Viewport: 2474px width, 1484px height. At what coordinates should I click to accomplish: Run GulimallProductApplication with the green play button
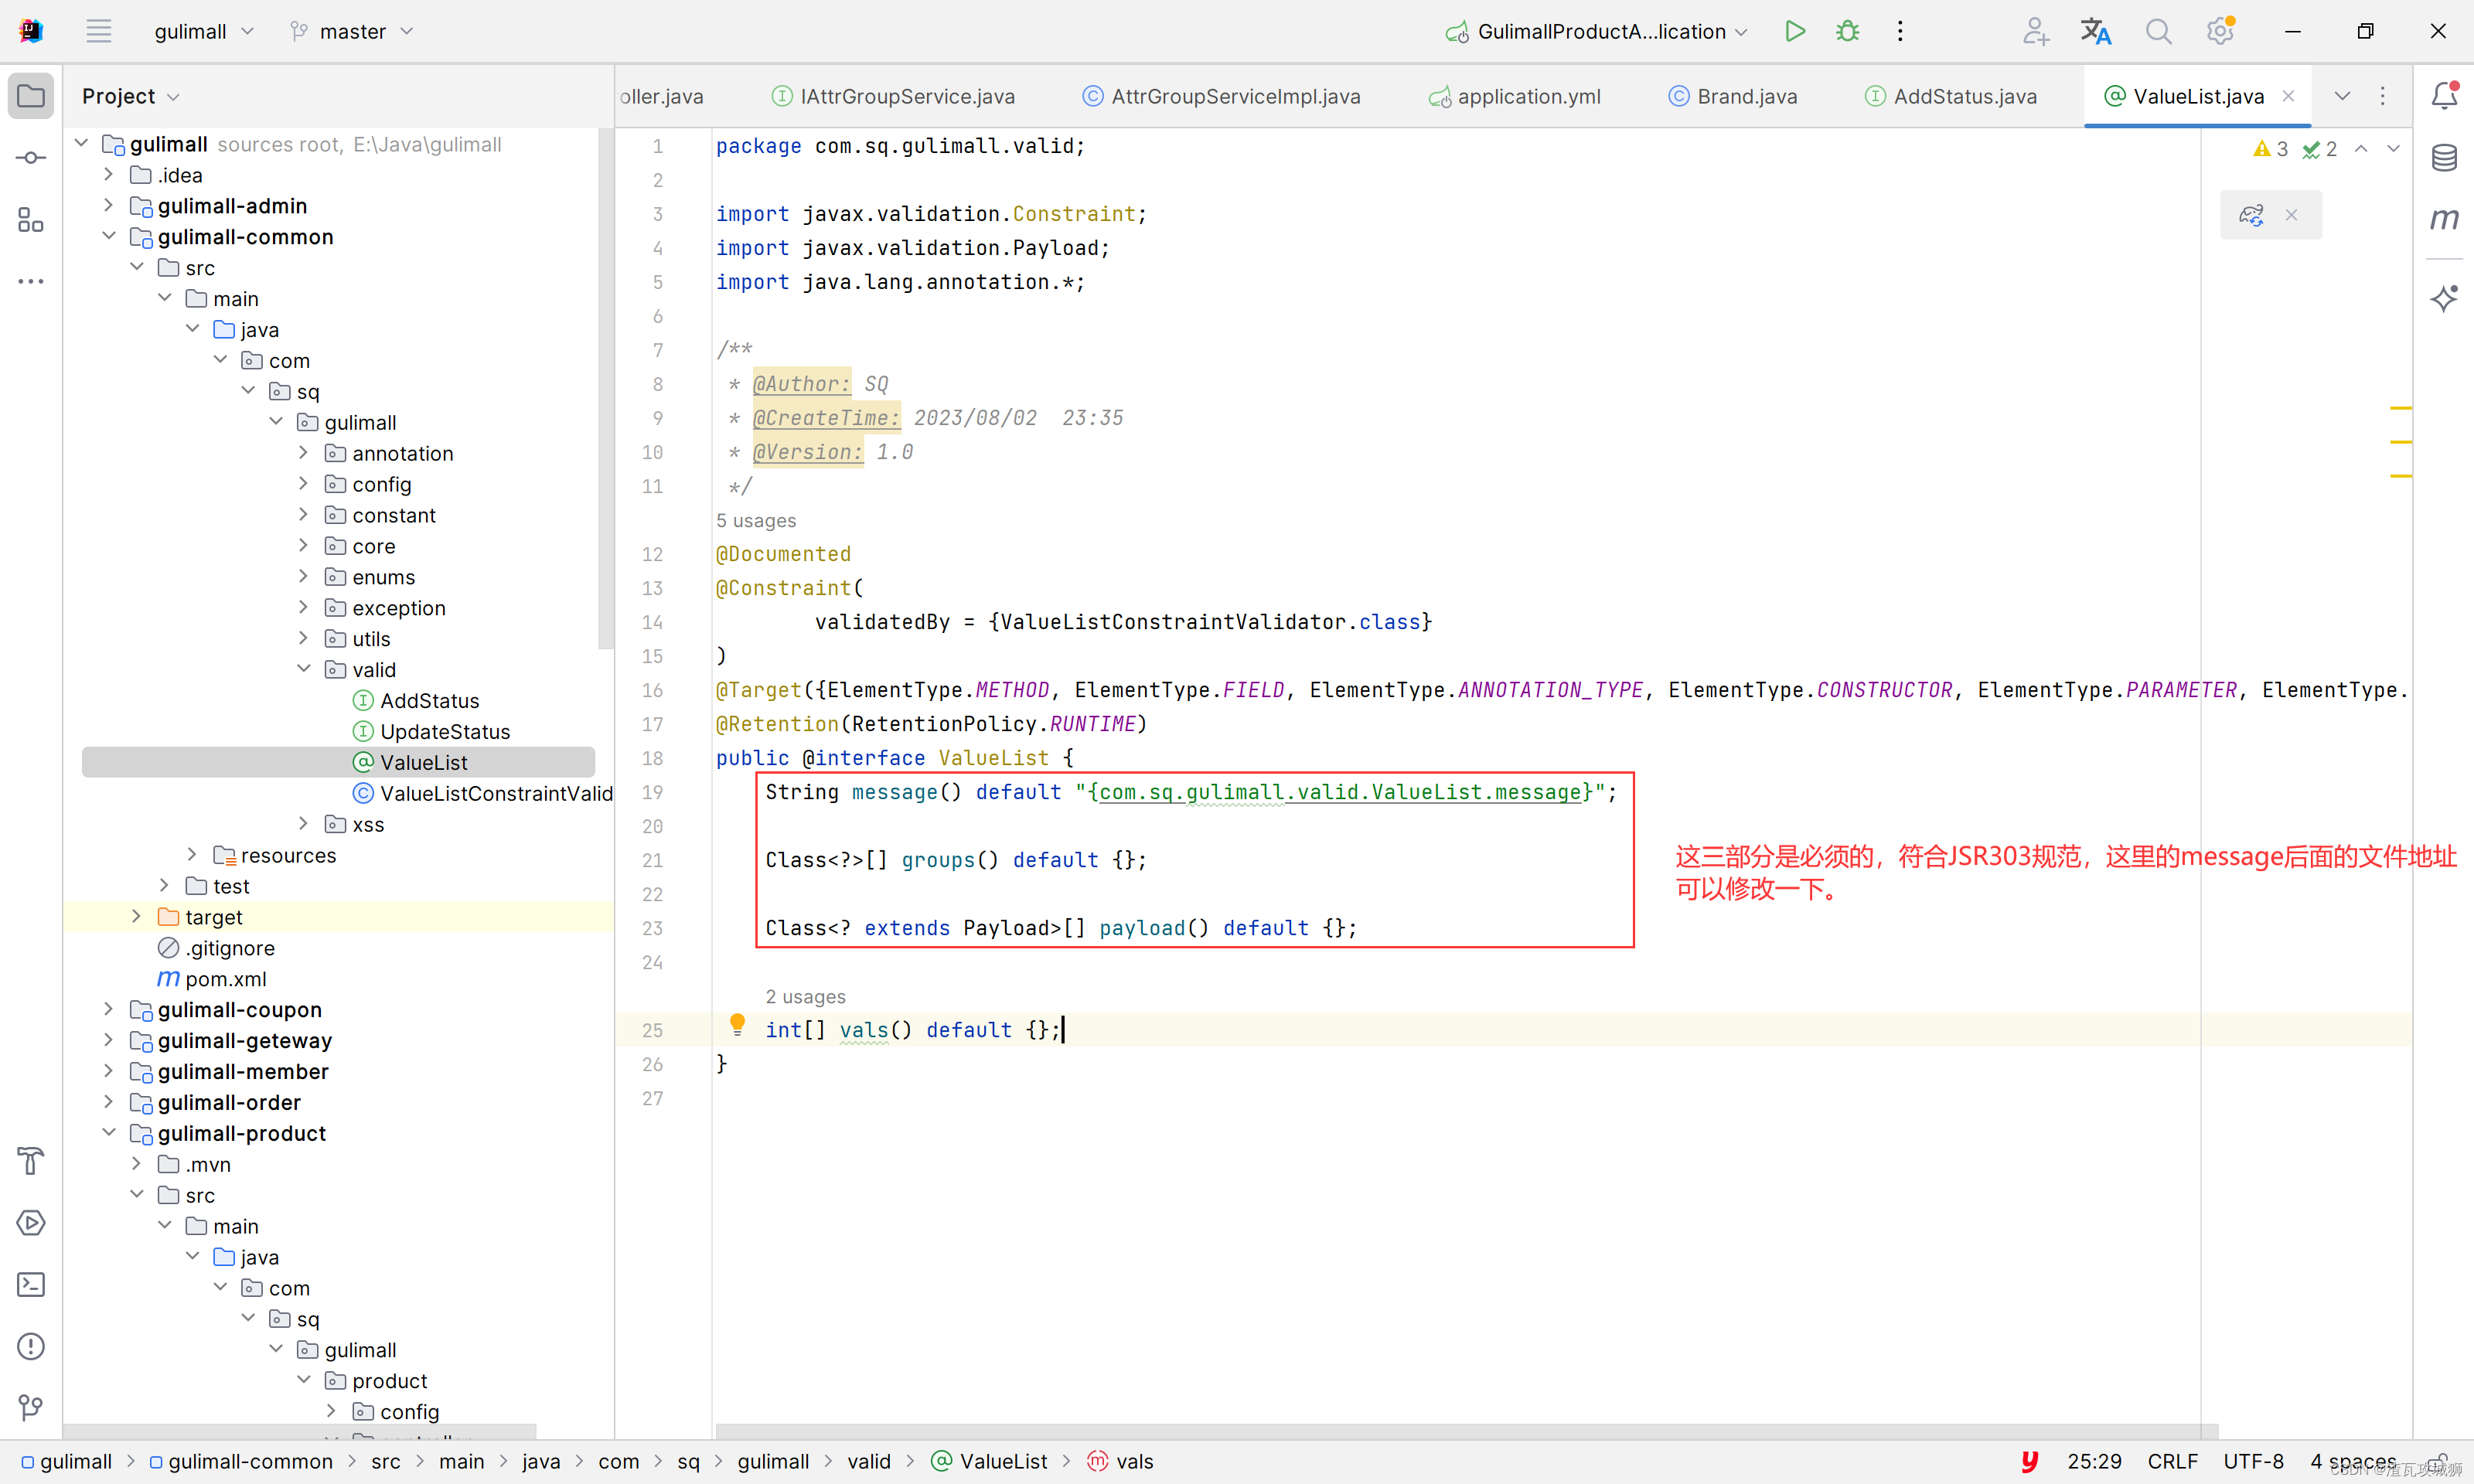coord(1795,31)
